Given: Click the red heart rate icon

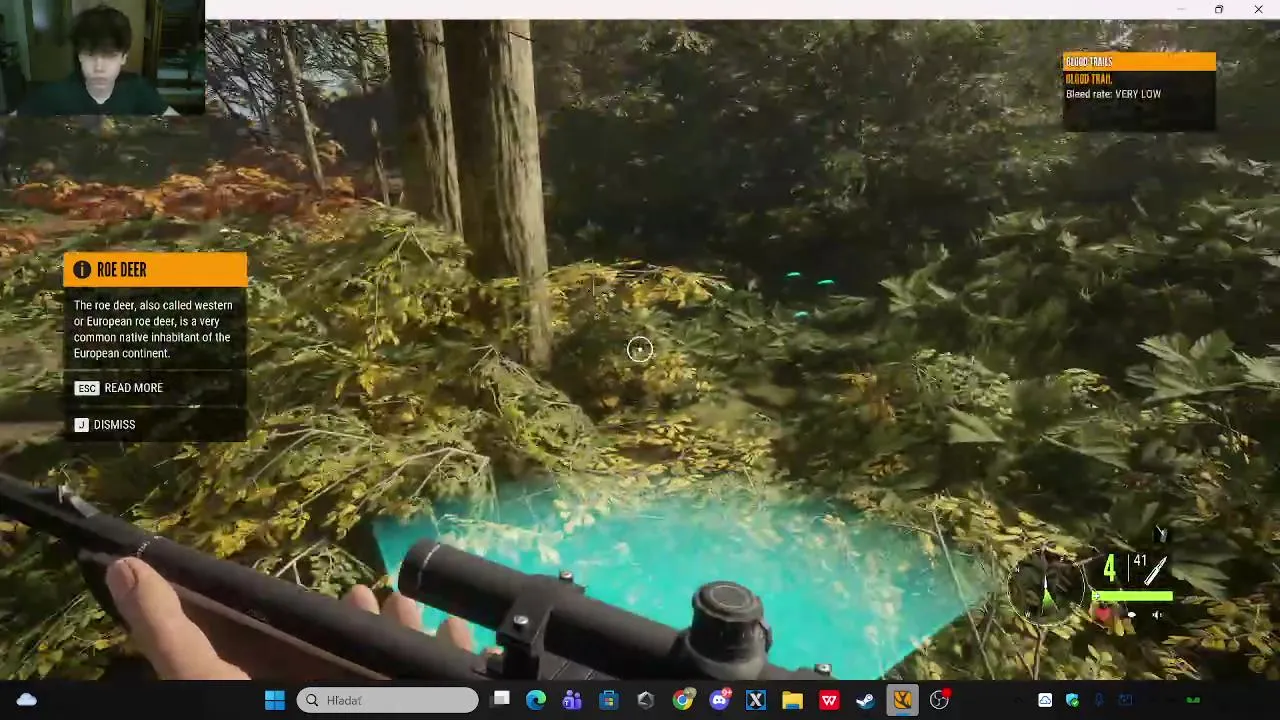Looking at the screenshot, I should click(x=1104, y=614).
